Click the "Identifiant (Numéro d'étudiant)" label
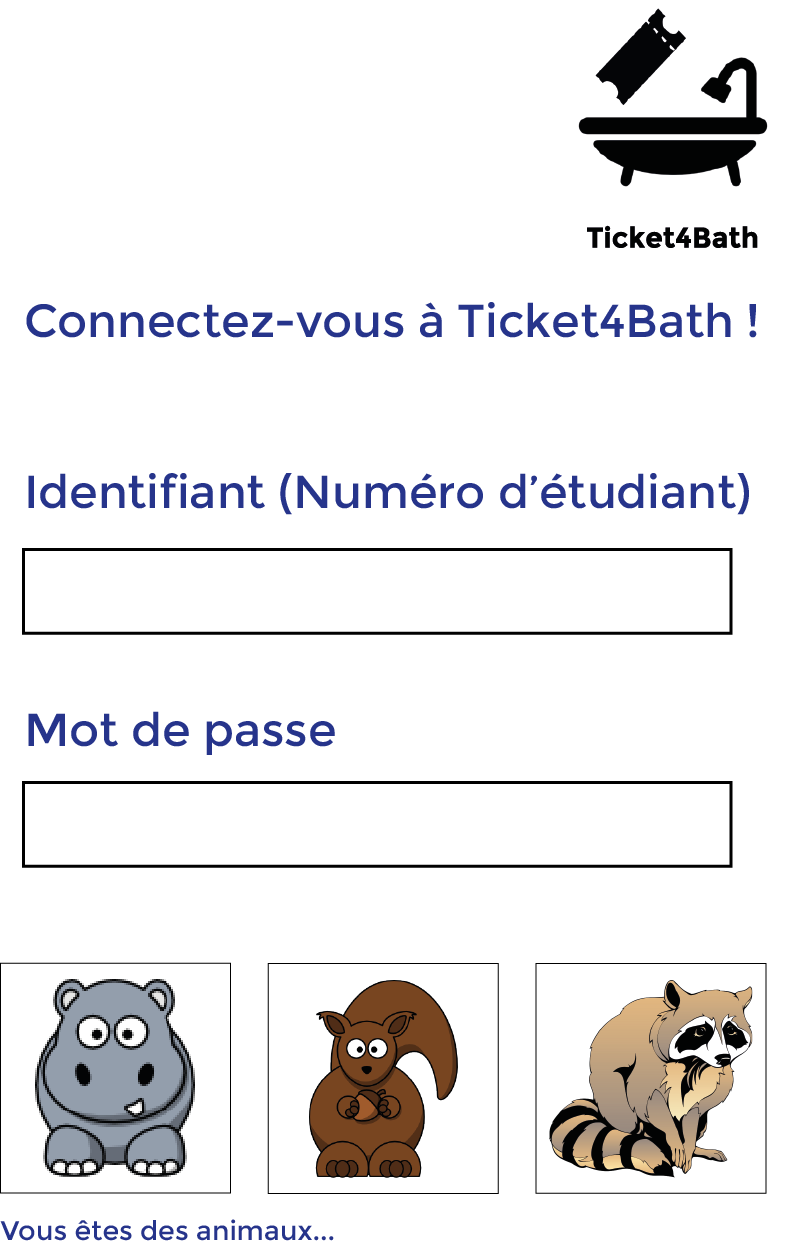Viewport: 802px width, 1247px height. [388, 492]
